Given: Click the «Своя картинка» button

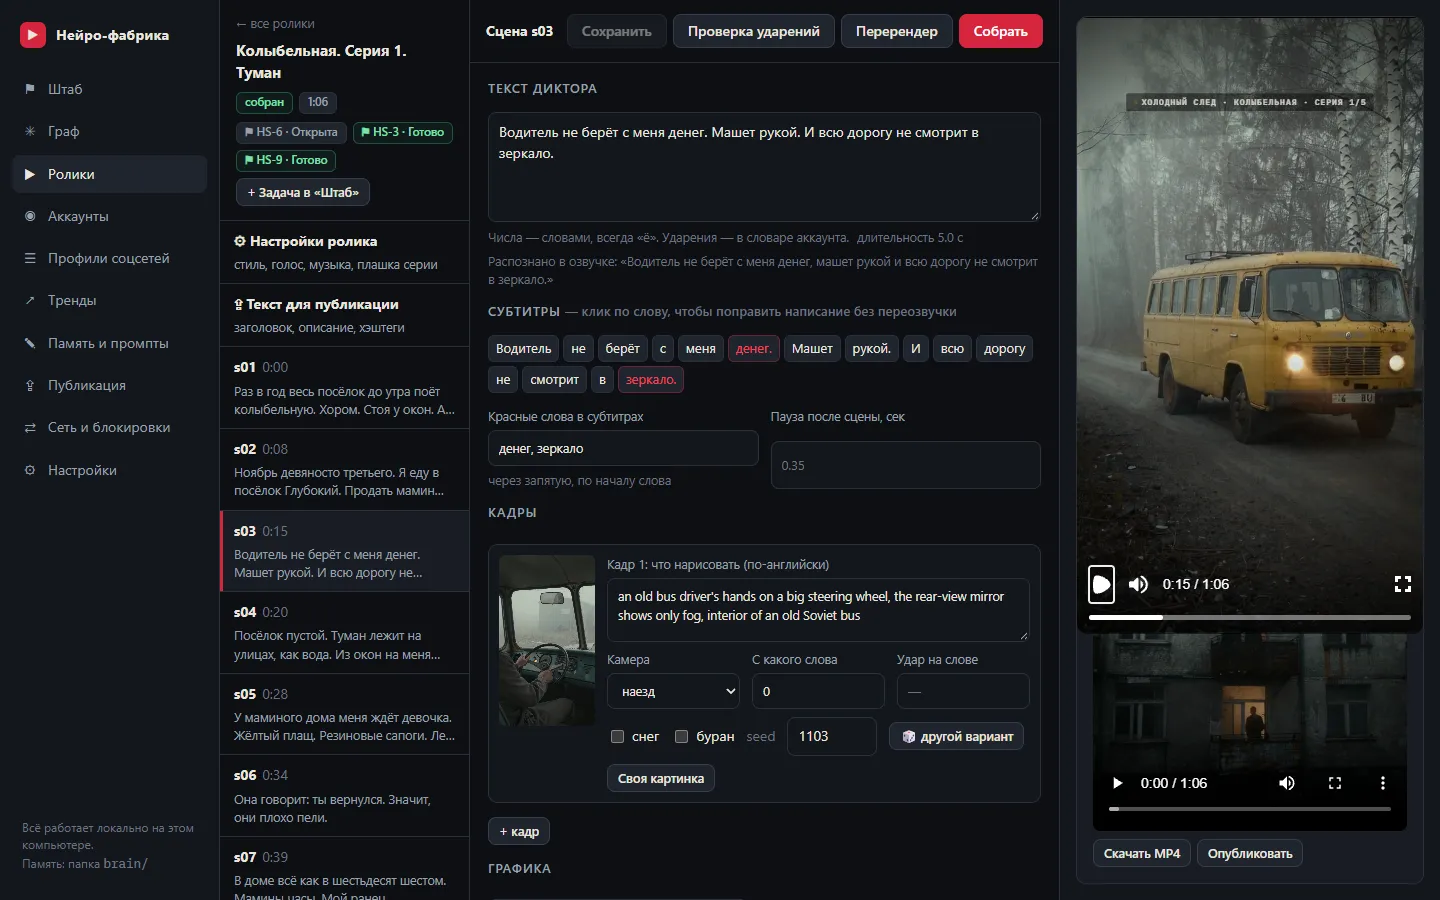Looking at the screenshot, I should click(x=661, y=778).
